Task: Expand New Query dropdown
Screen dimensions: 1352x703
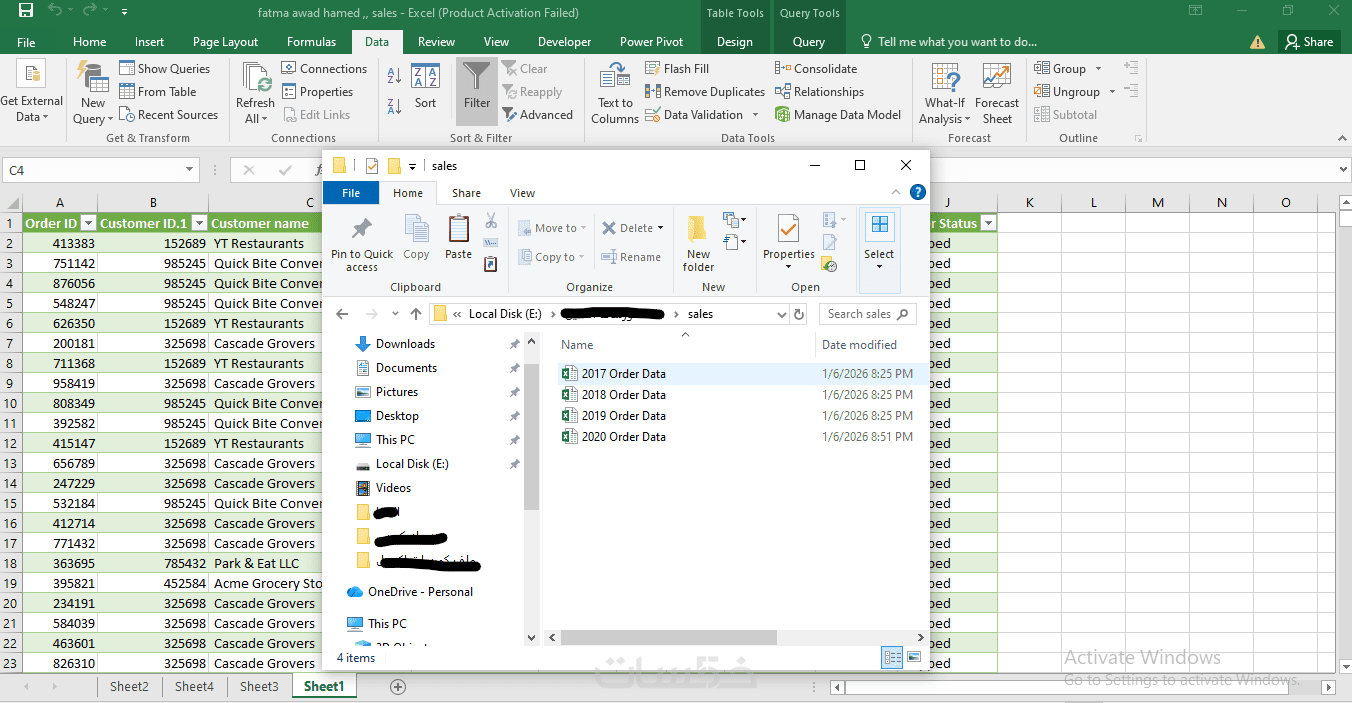Action: point(92,112)
